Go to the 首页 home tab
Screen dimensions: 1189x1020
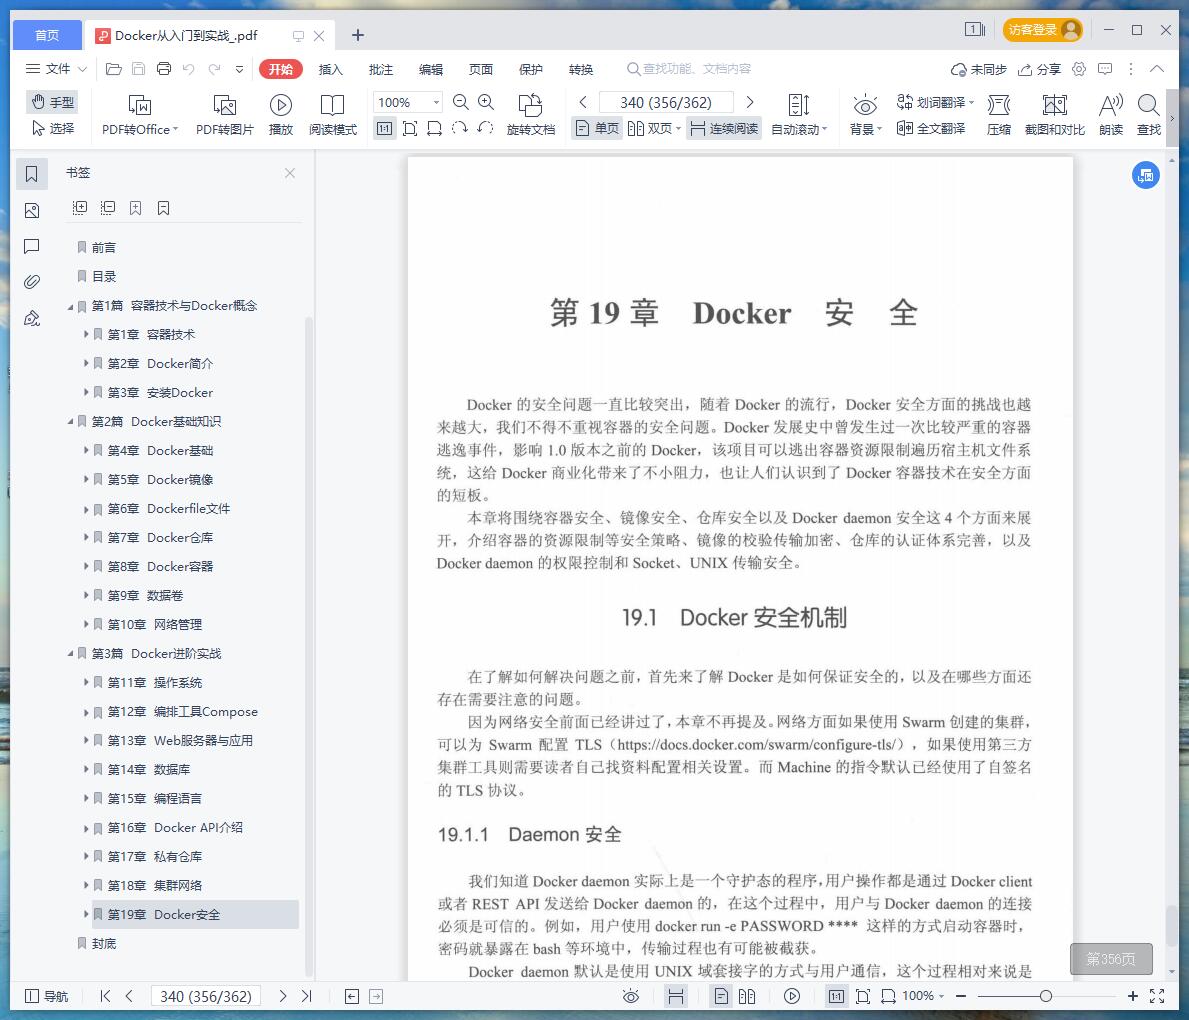click(47, 35)
